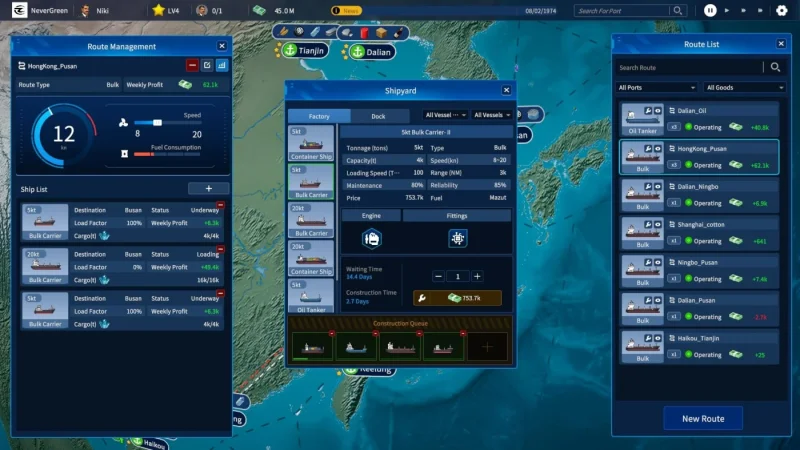The height and width of the screenshot is (450, 800).
Task: Toggle eye visibility for Dalian_Ningbo route
Action: click(659, 186)
